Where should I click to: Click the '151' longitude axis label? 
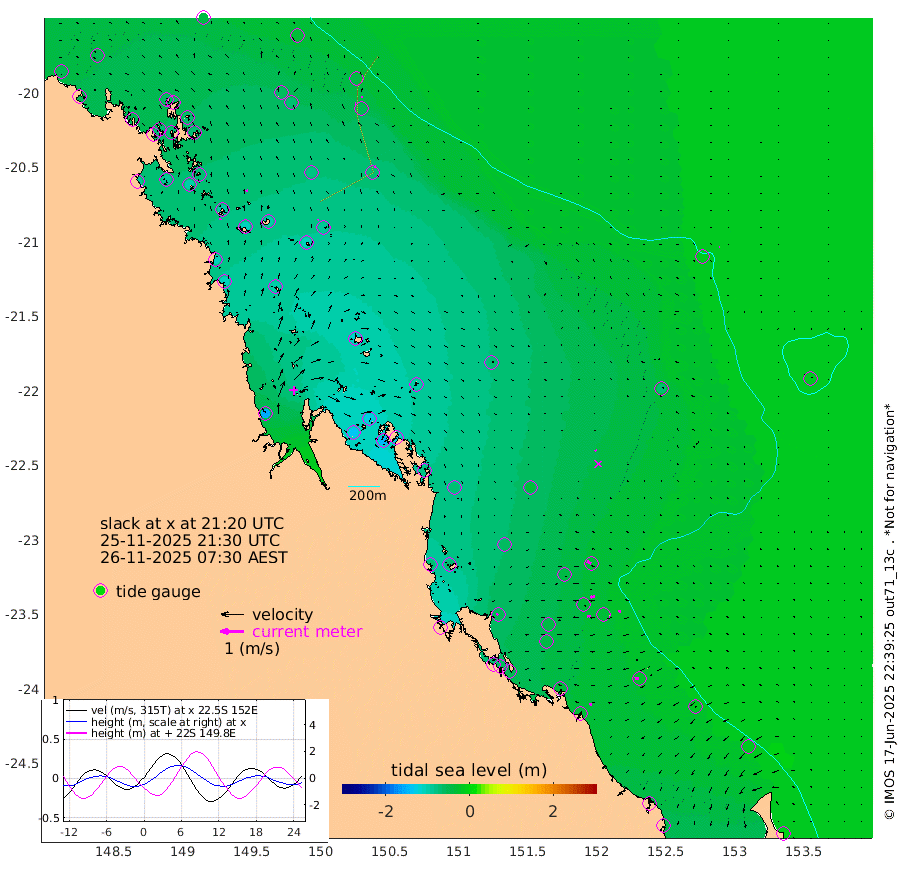pyautogui.click(x=458, y=852)
